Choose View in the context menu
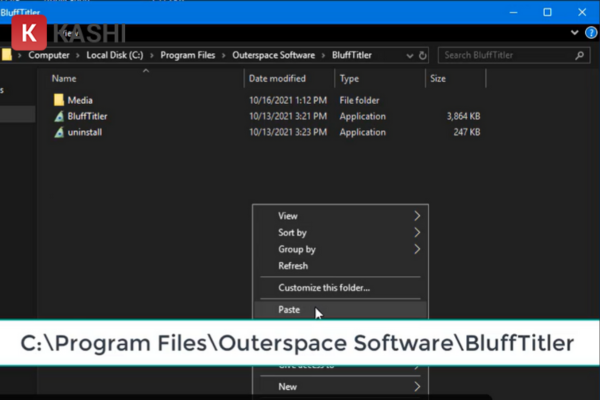The height and width of the screenshot is (400, 600). pyautogui.click(x=340, y=216)
